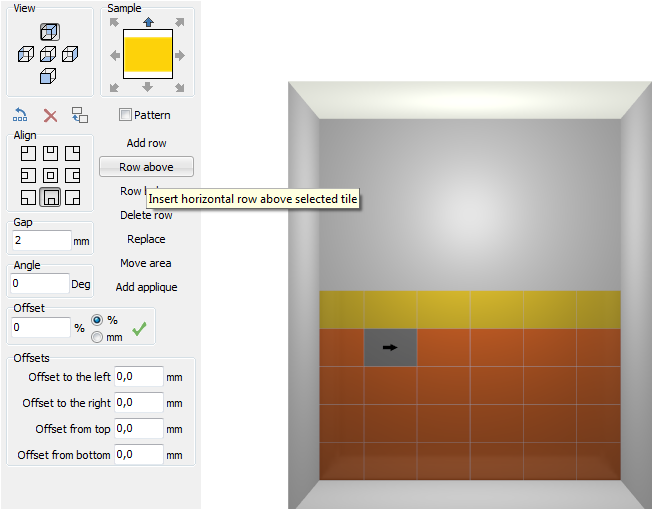Image resolution: width=654 pixels, height=509 pixels.
Task: Click the yellow tile row on wall
Action: tap(470, 310)
